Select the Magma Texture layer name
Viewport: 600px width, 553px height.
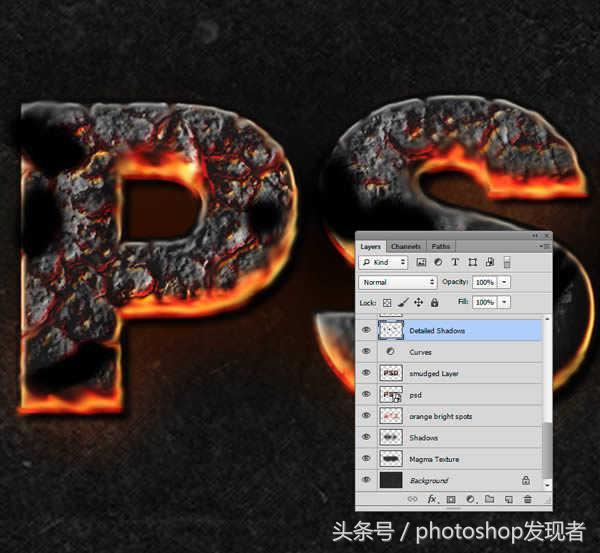pos(434,459)
